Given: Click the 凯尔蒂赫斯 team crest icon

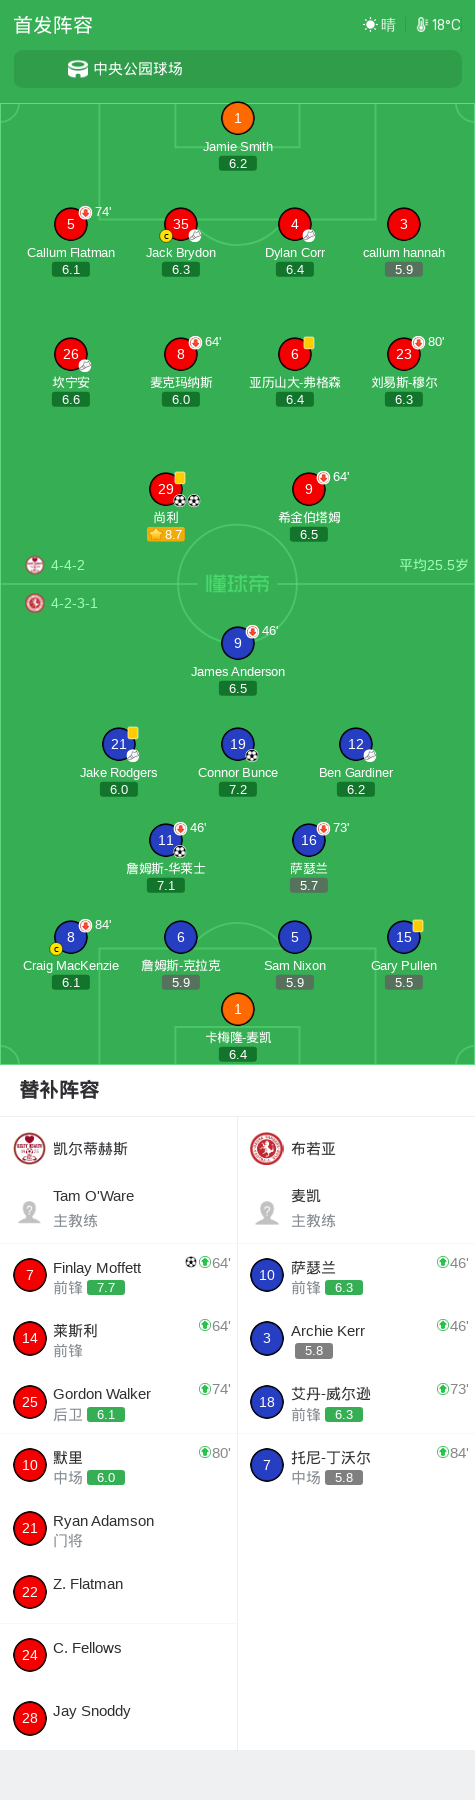Looking at the screenshot, I should pos(30,1148).
